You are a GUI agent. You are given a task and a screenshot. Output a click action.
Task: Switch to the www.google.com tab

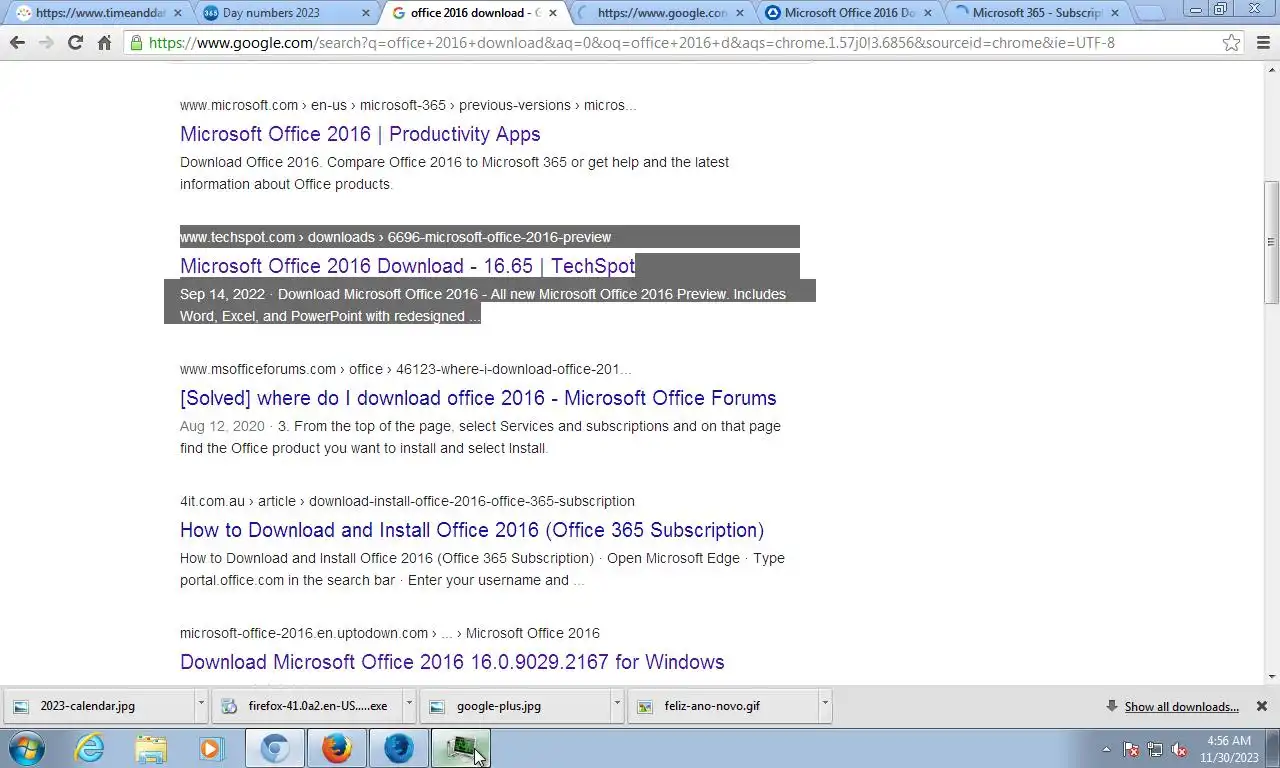(x=662, y=13)
